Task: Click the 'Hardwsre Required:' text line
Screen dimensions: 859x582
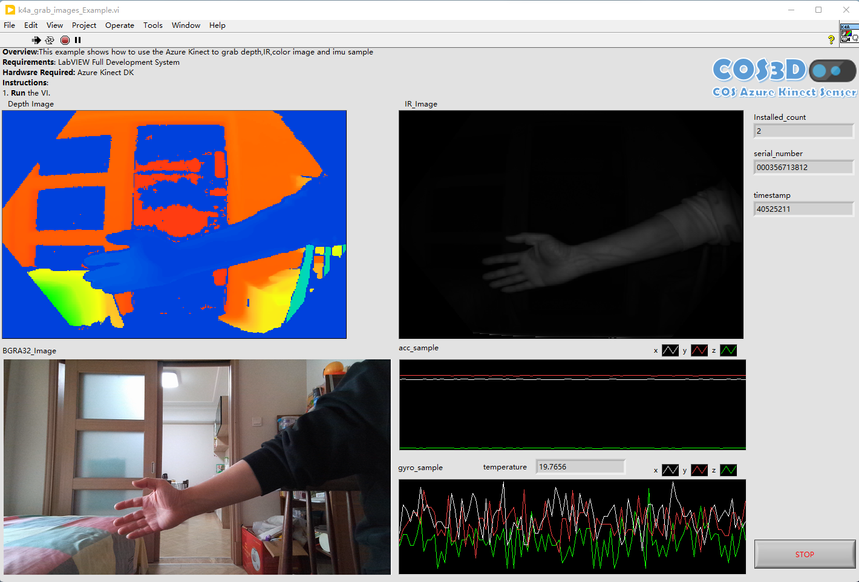Action: (x=68, y=72)
